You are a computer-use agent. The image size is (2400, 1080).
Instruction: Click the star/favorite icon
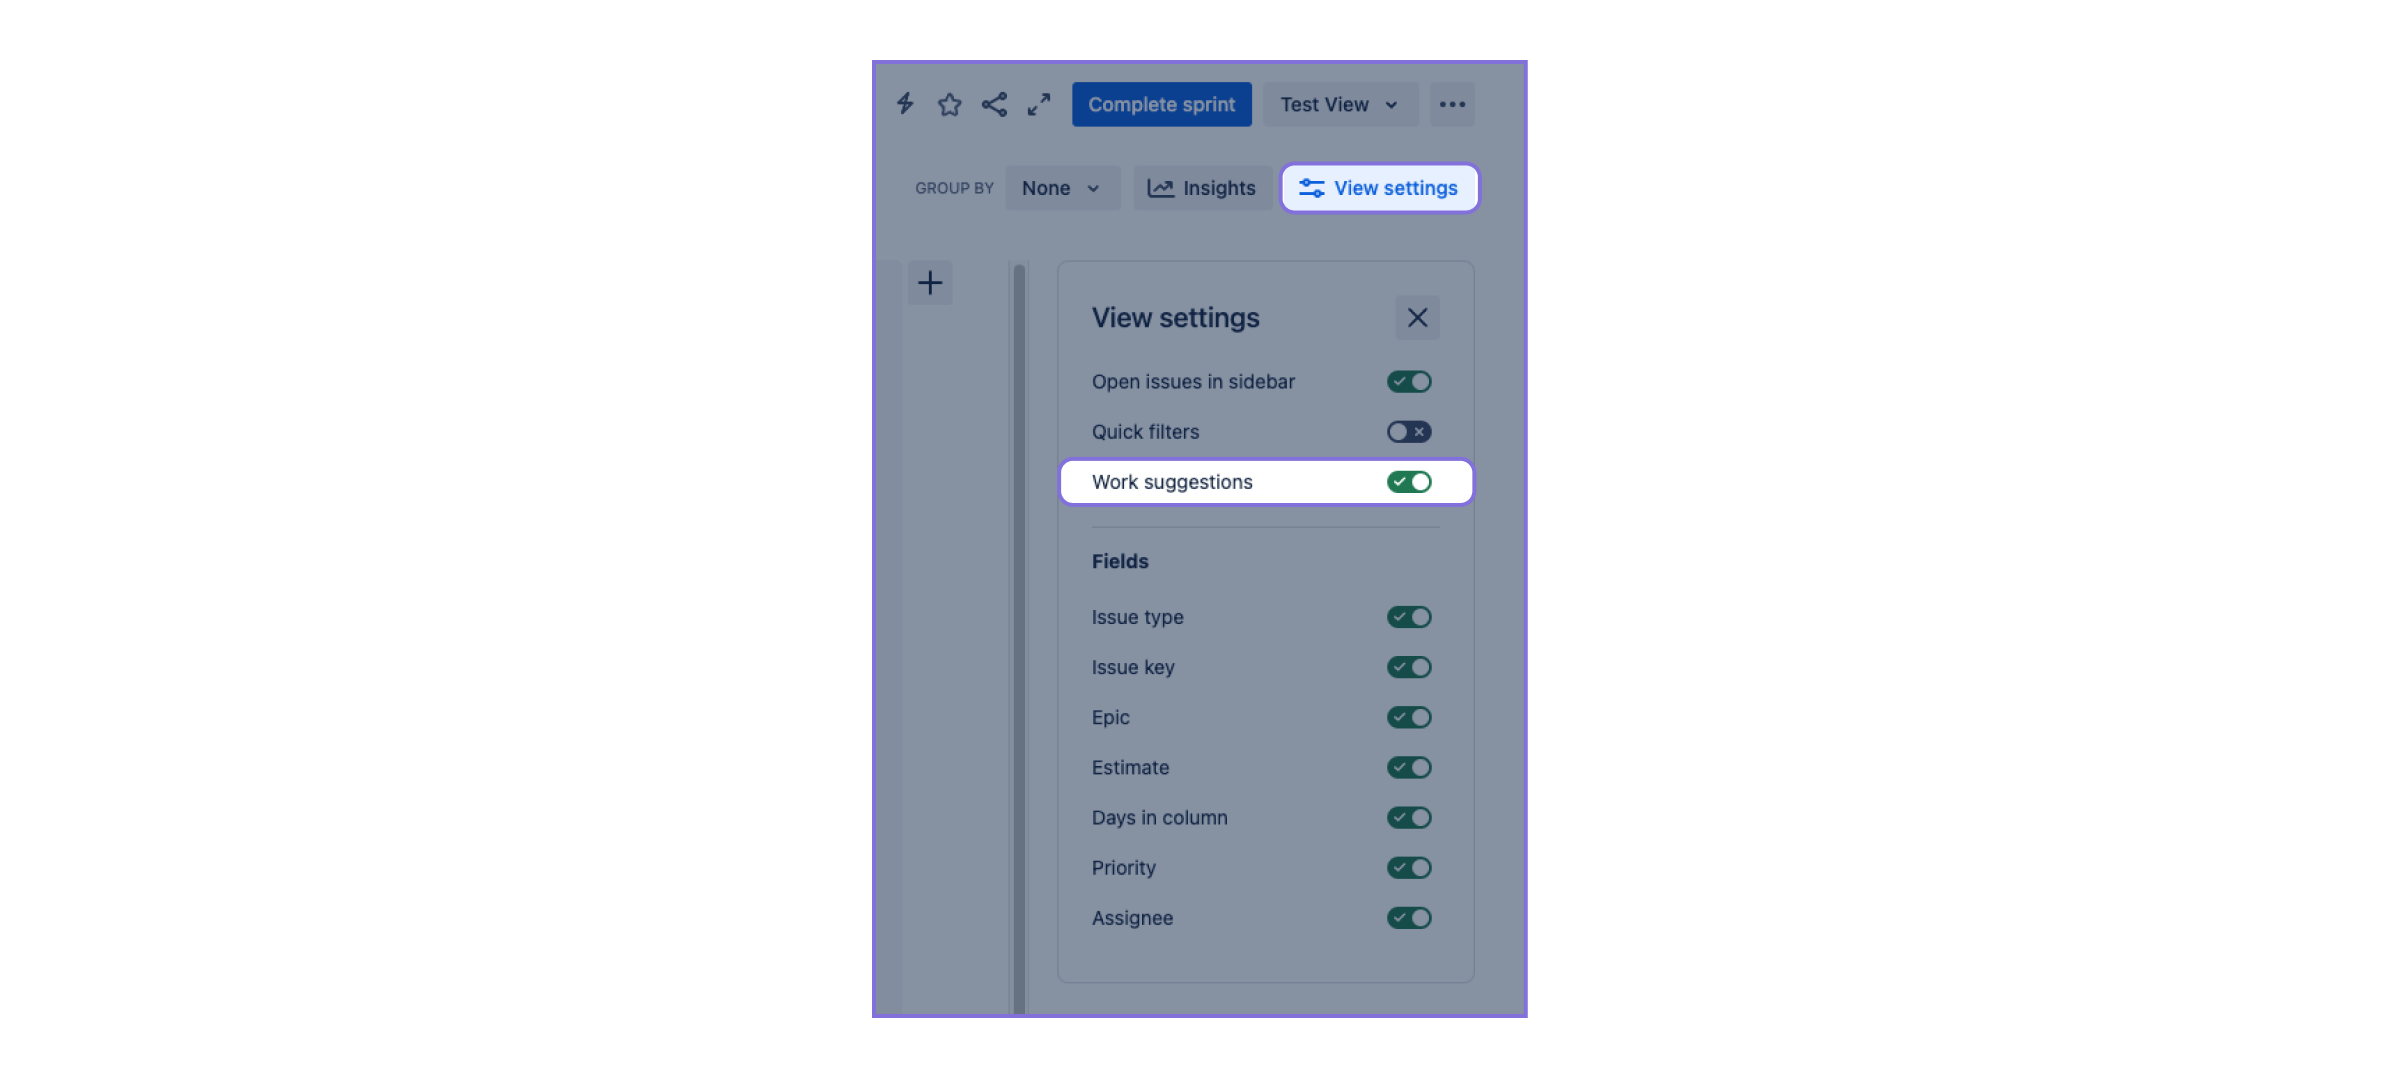(x=949, y=102)
